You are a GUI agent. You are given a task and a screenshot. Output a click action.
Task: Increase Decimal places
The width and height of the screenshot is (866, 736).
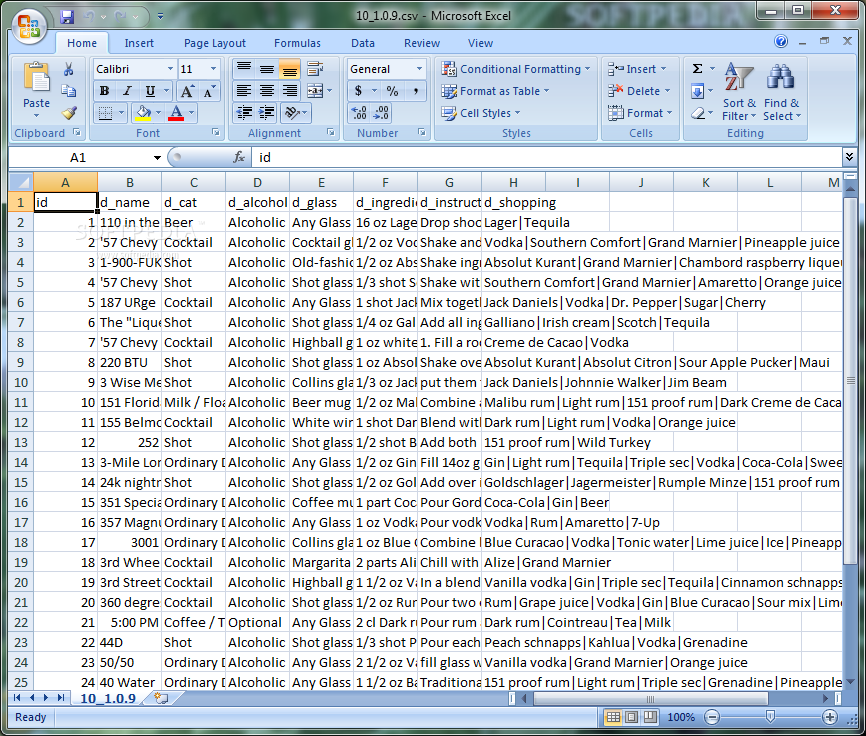pyautogui.click(x=359, y=113)
